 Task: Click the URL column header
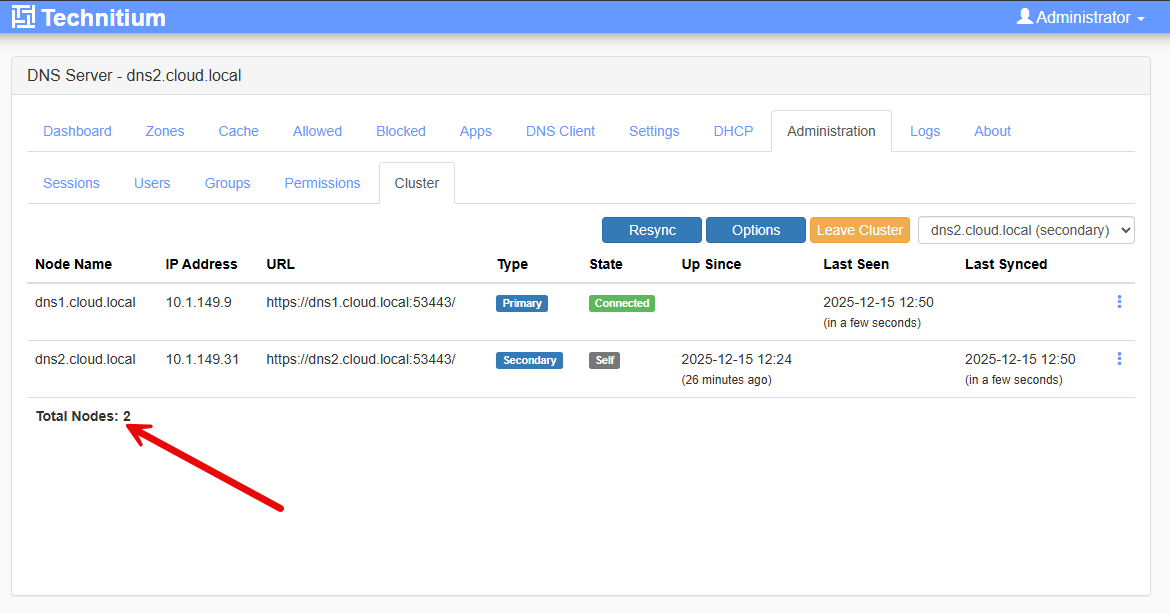281,264
